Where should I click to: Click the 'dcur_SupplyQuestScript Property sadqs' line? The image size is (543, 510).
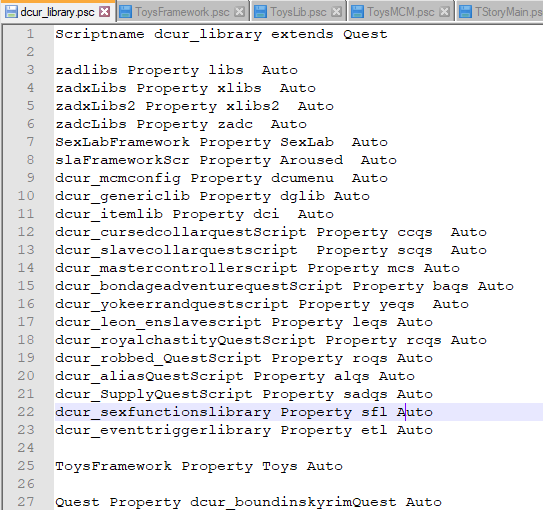point(244,394)
